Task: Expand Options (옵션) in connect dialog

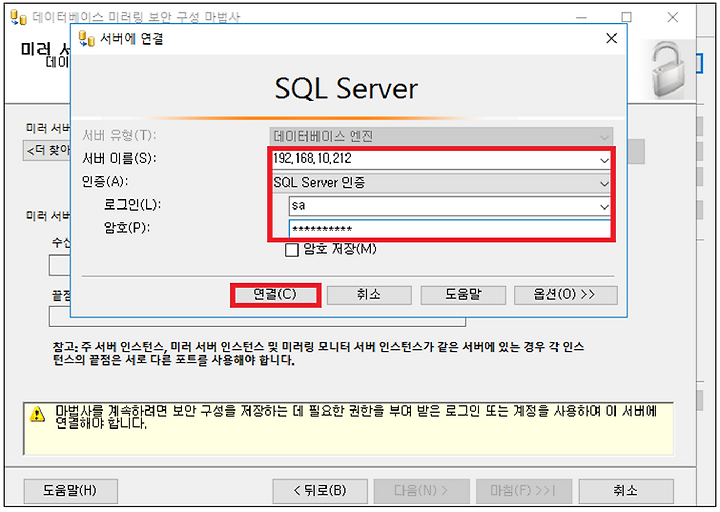Action: 565,295
